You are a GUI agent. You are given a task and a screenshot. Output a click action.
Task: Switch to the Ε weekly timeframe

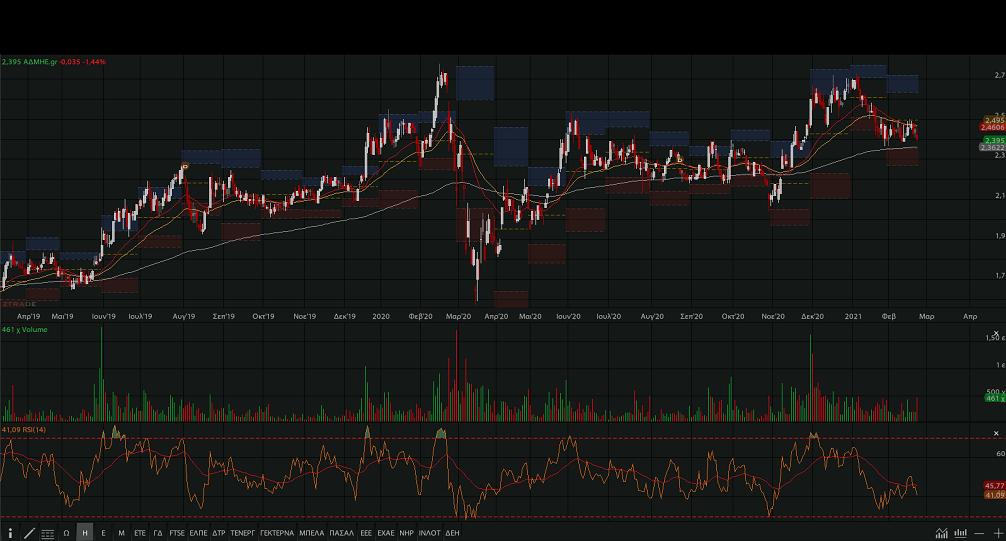[x=103, y=533]
